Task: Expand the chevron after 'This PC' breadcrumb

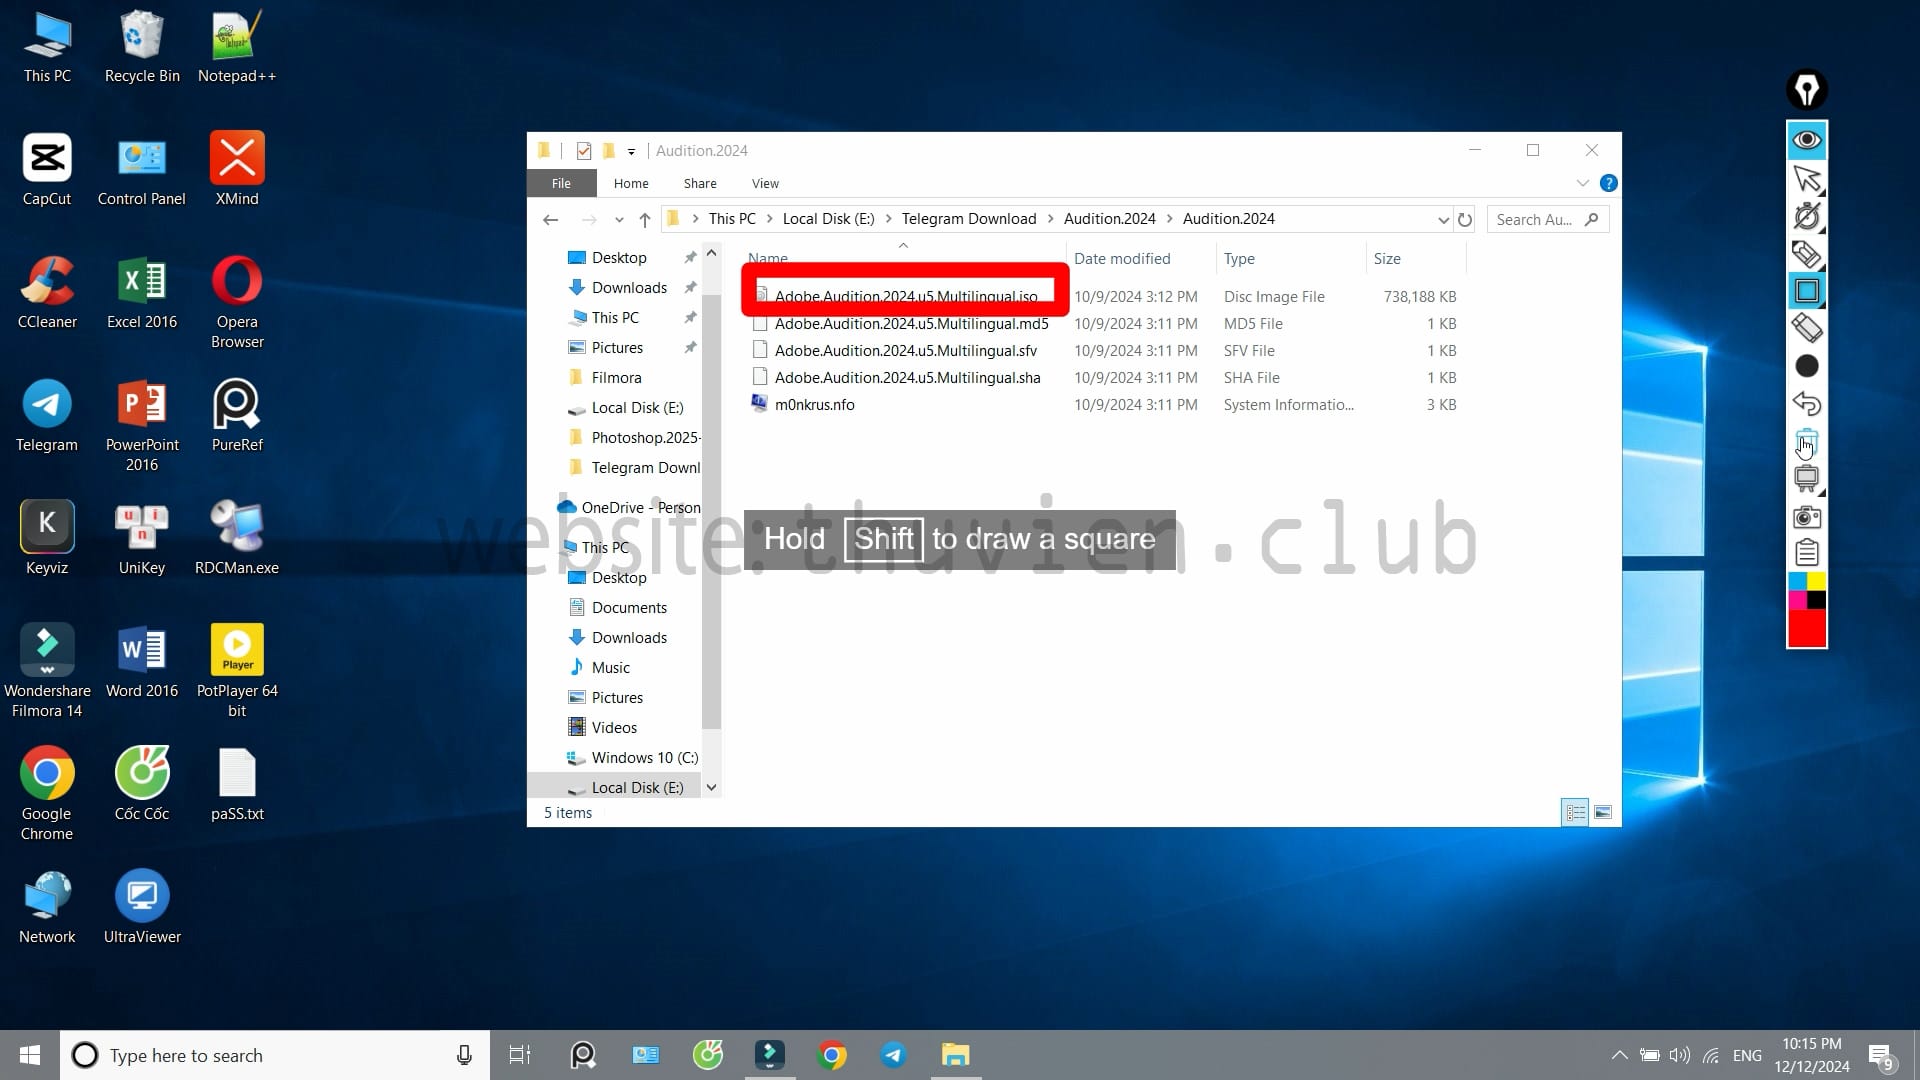Action: coord(769,219)
